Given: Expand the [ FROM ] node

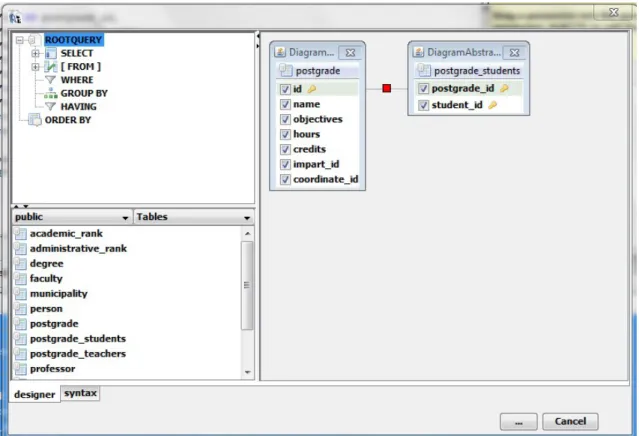Looking at the screenshot, I should [35, 66].
